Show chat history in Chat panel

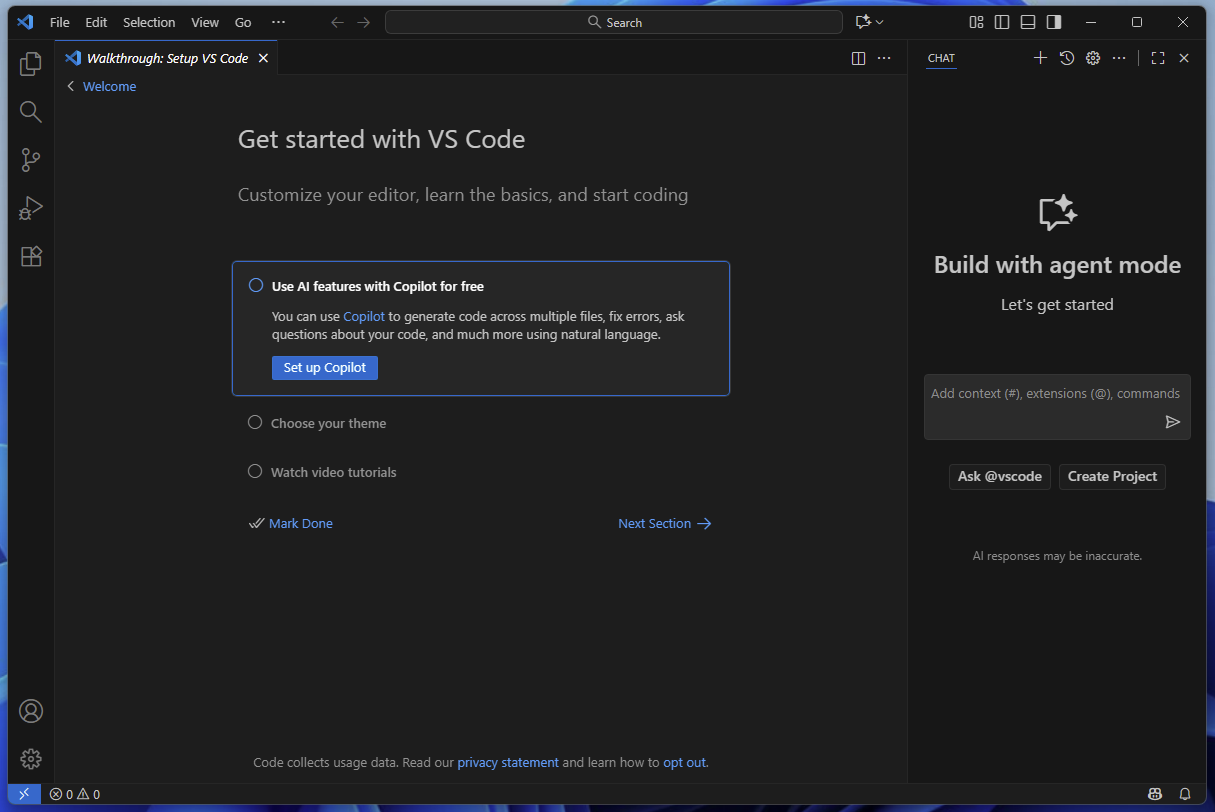point(1067,58)
